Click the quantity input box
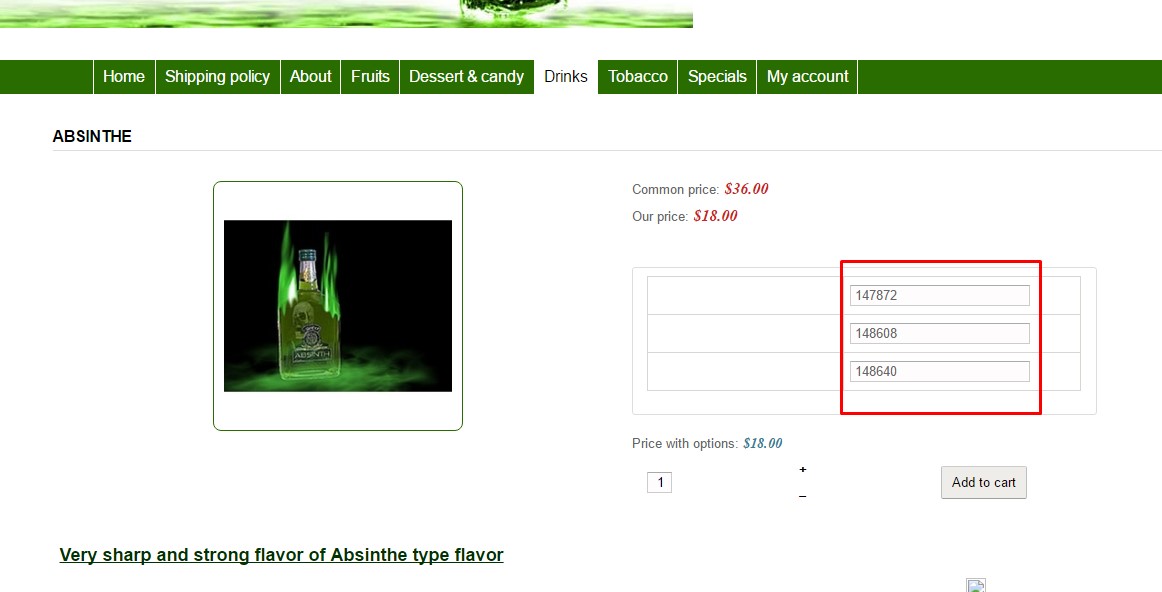1162x592 pixels. (x=660, y=483)
